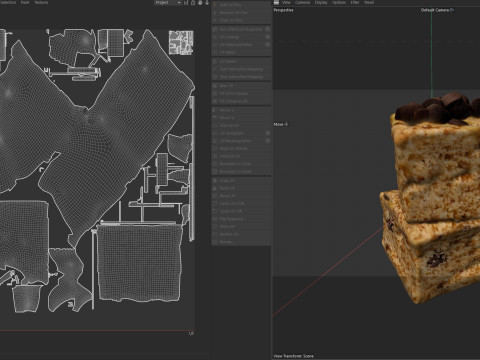This screenshot has width=480, height=360.
Task: Select the chocolate chunks on the cake model
Action: click(438, 108)
